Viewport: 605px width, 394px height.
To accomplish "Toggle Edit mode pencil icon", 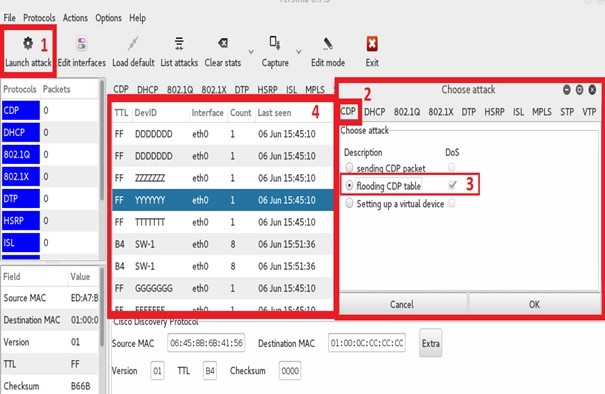I will [328, 44].
